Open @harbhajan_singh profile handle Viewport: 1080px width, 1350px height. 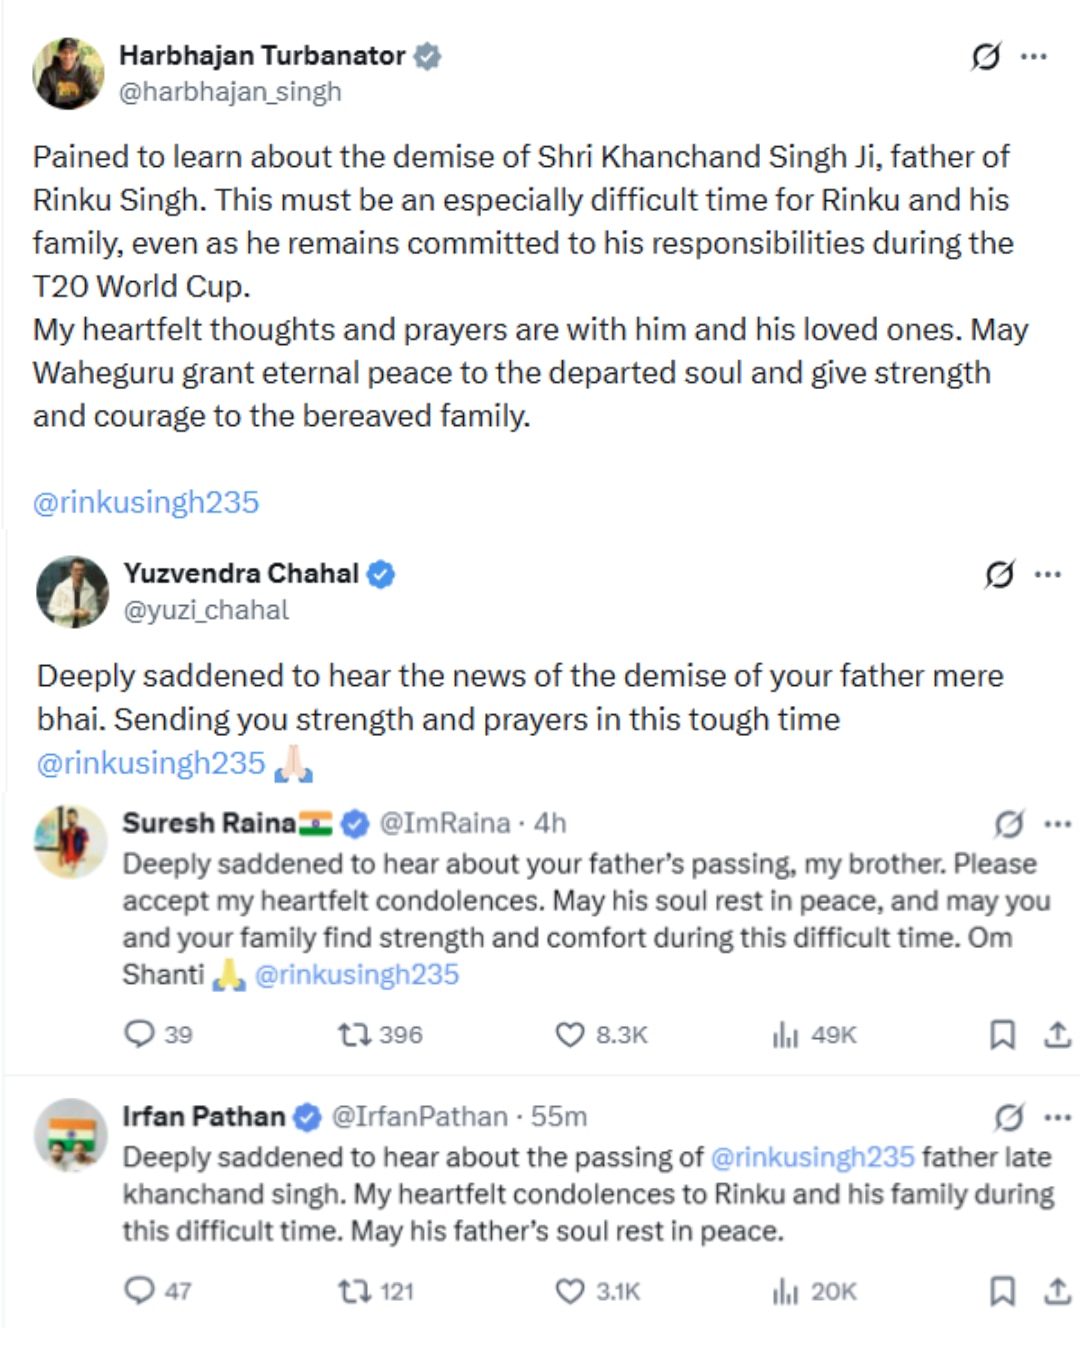click(x=230, y=92)
